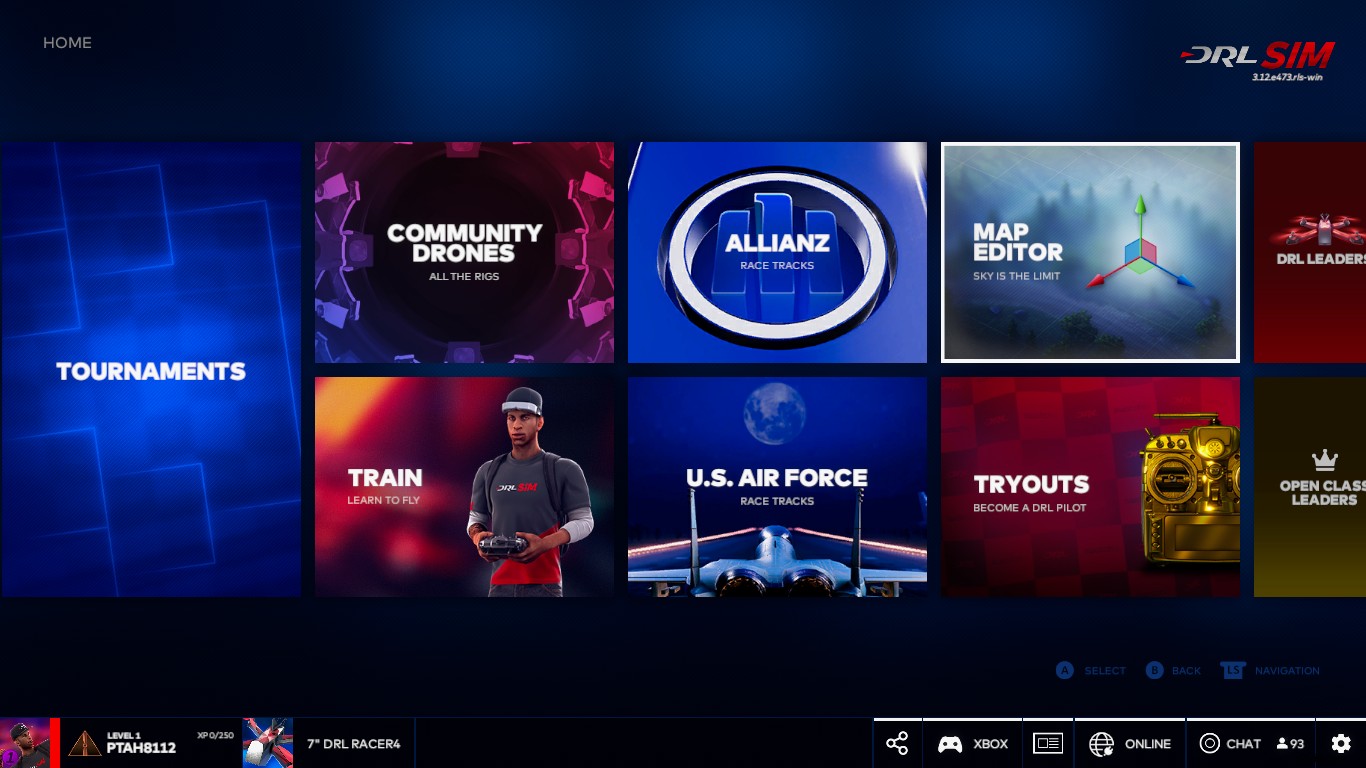Click the ONLINE status label

[x=1148, y=744]
